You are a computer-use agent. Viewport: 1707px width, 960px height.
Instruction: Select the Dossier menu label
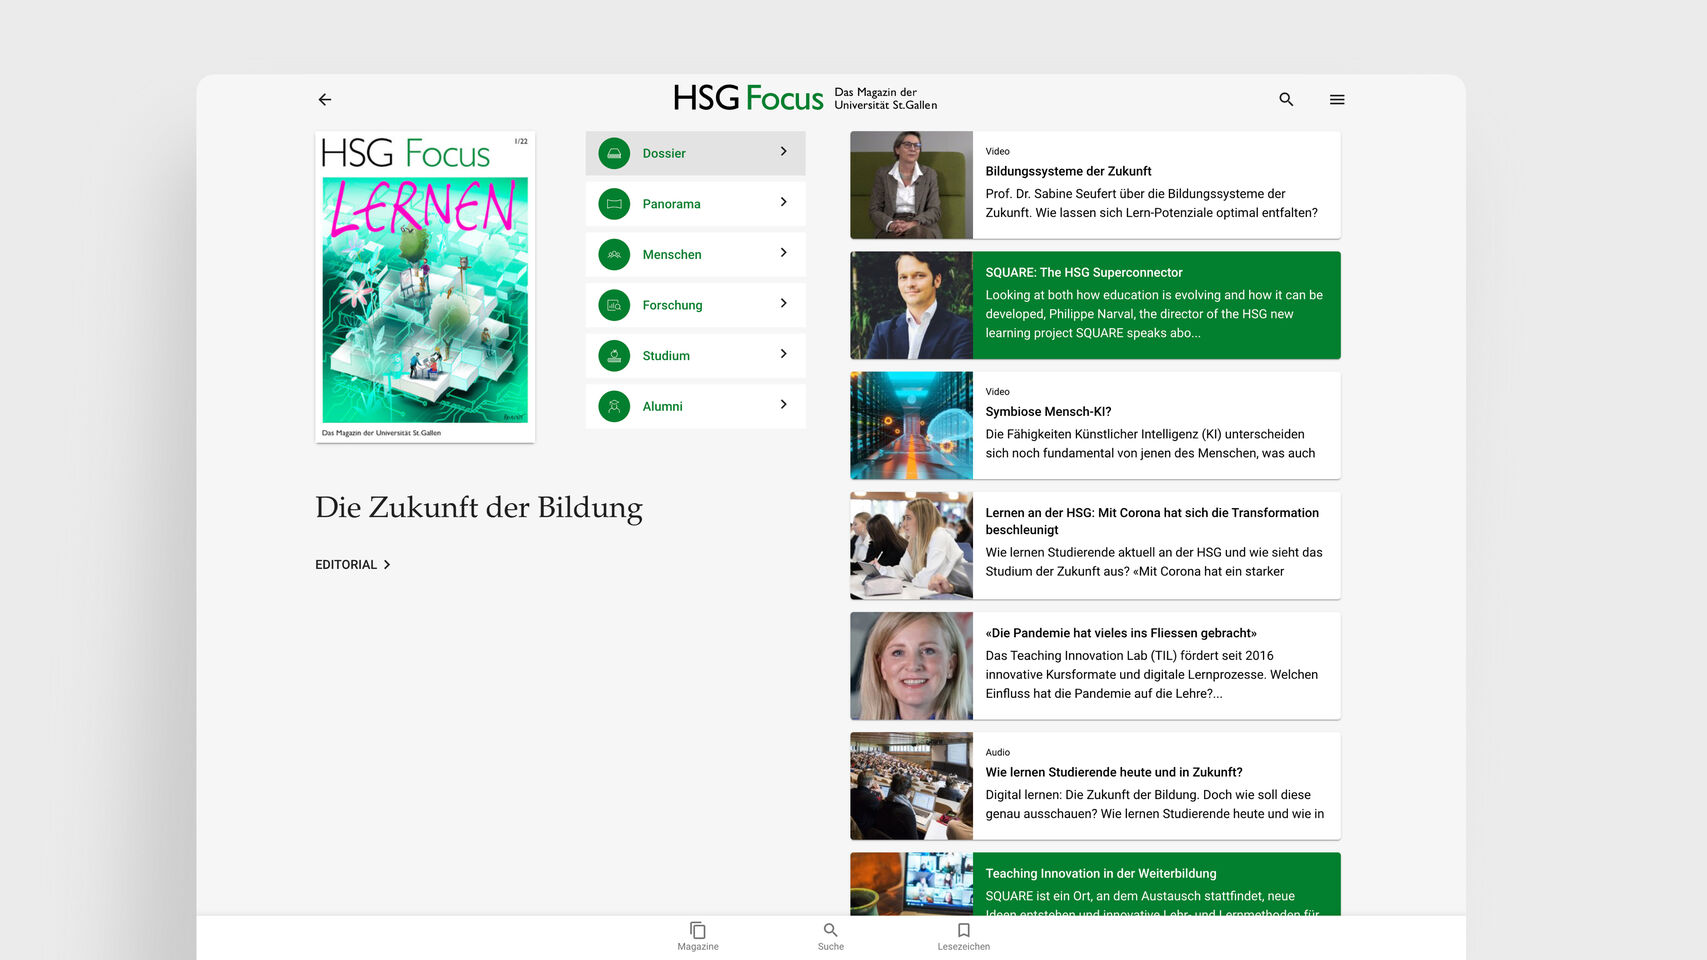tap(664, 153)
